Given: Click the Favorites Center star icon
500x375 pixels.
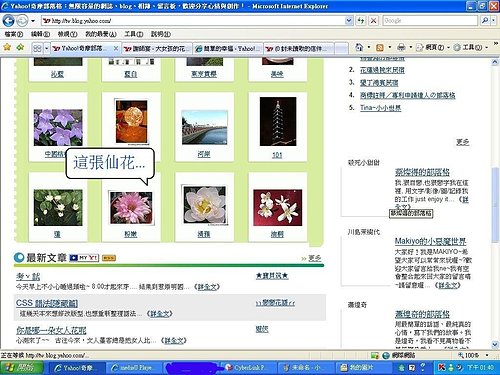Looking at the screenshot, I should (7, 48).
